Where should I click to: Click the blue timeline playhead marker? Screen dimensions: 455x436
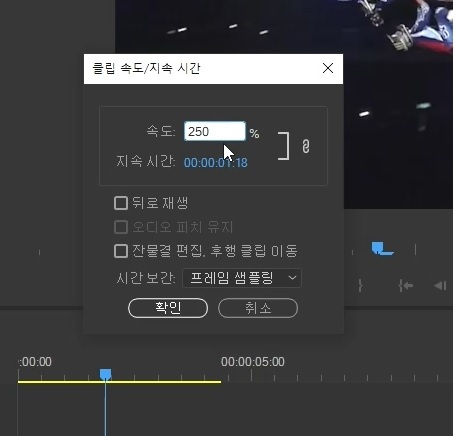click(x=105, y=374)
